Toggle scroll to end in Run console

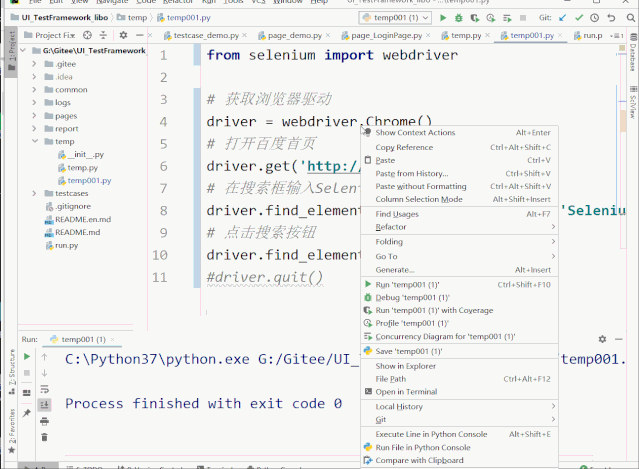[x=44, y=405]
